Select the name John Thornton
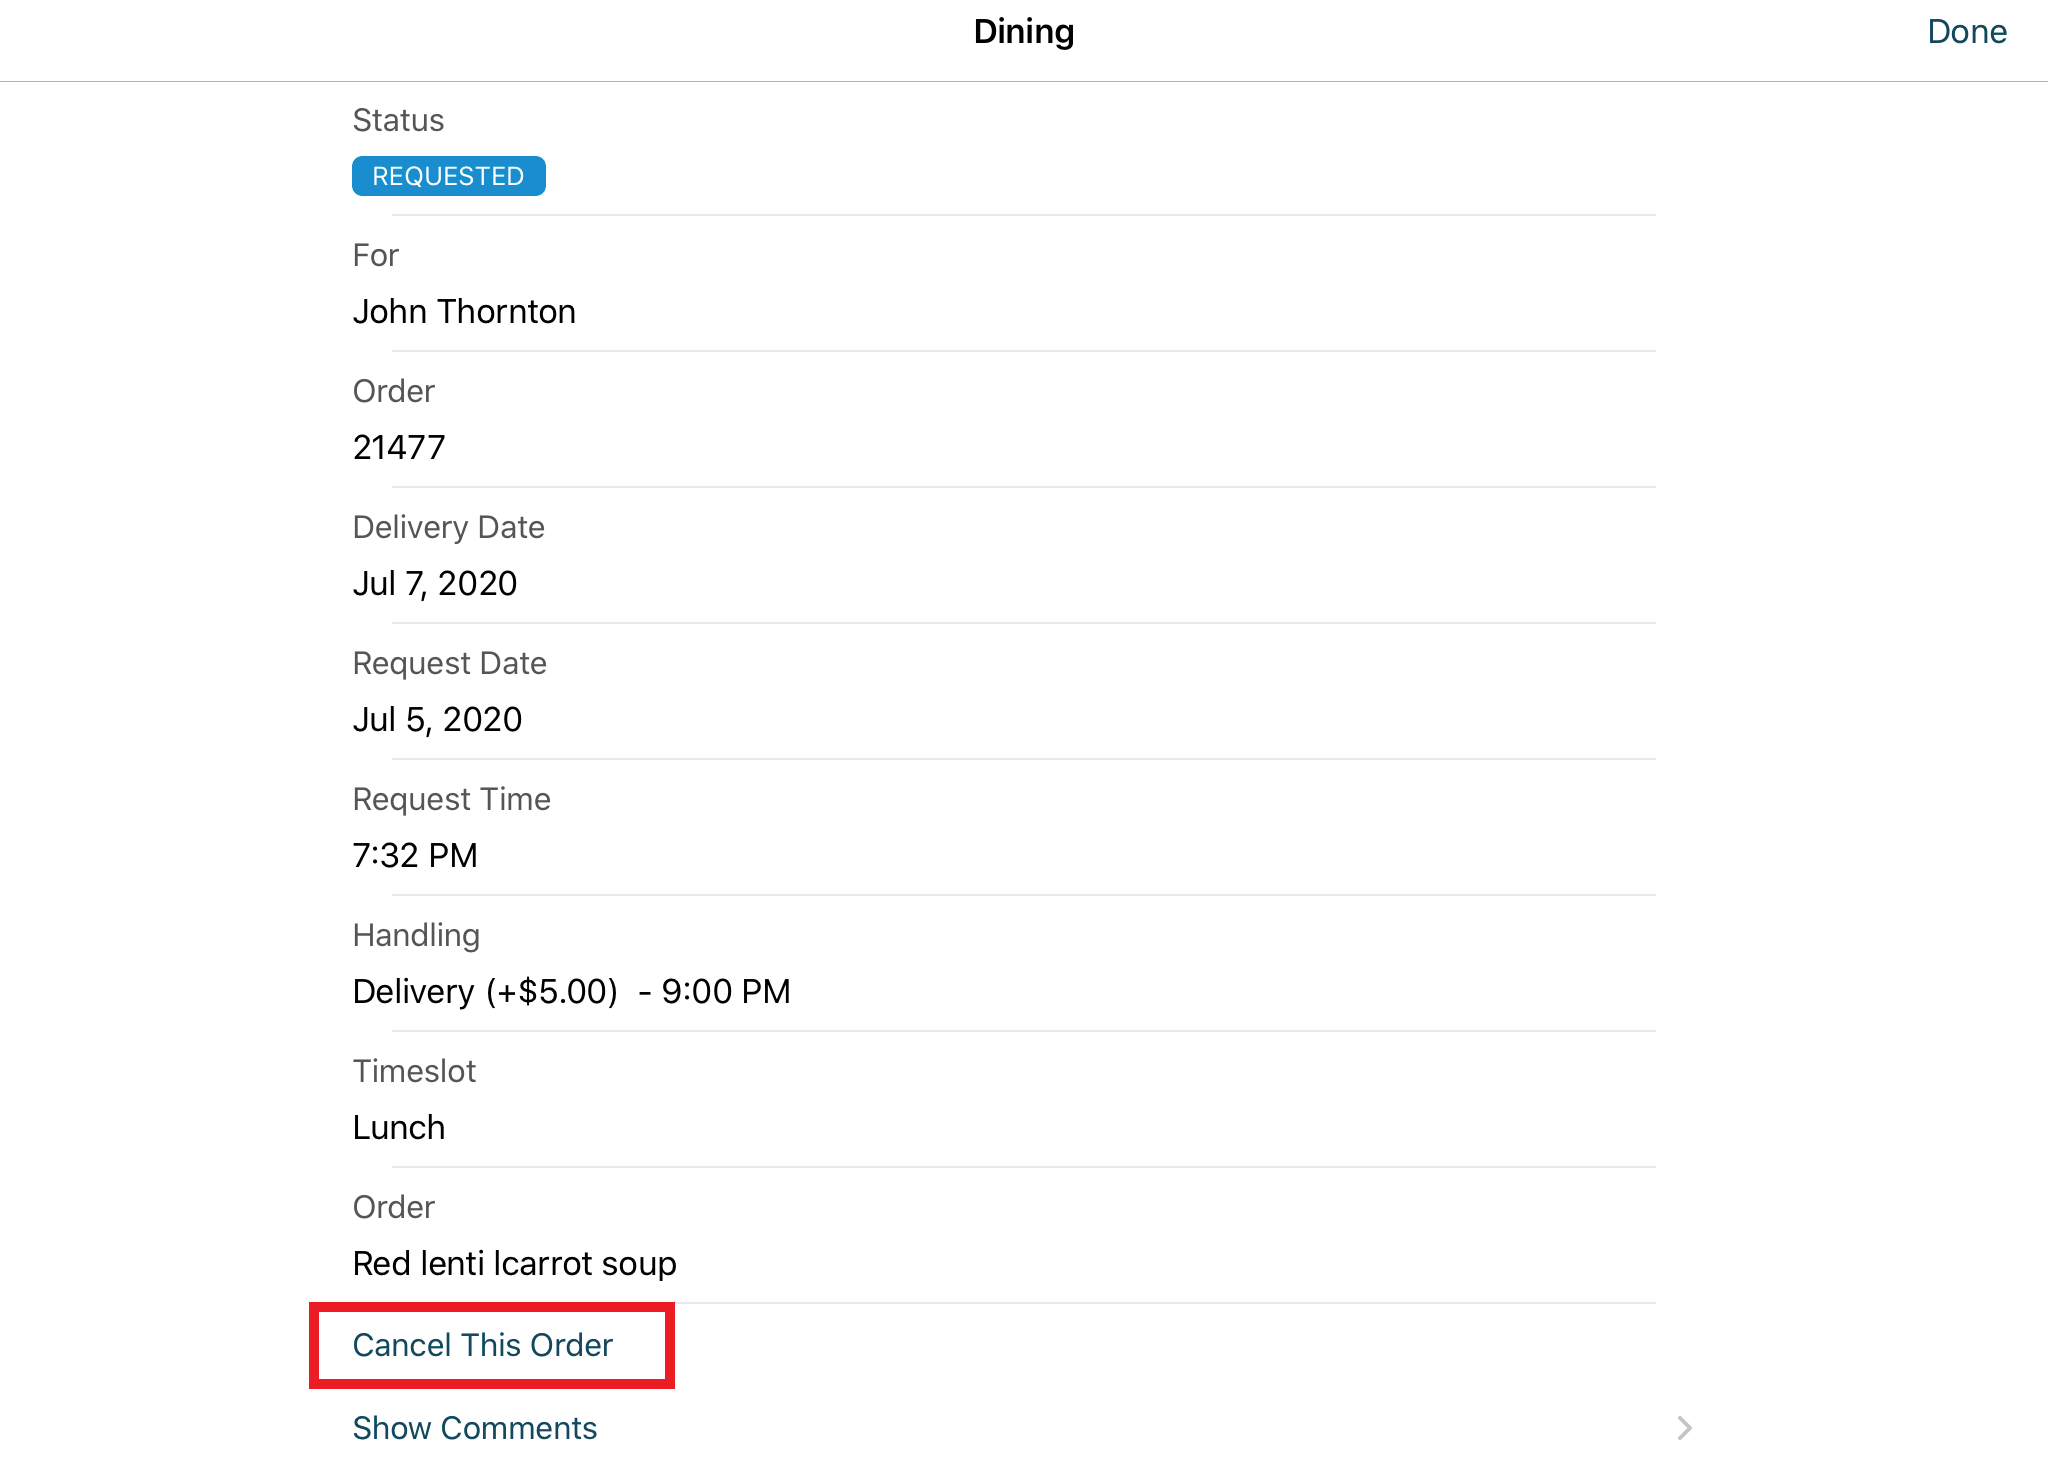Viewport: 2048px width, 1476px height. 464,312
